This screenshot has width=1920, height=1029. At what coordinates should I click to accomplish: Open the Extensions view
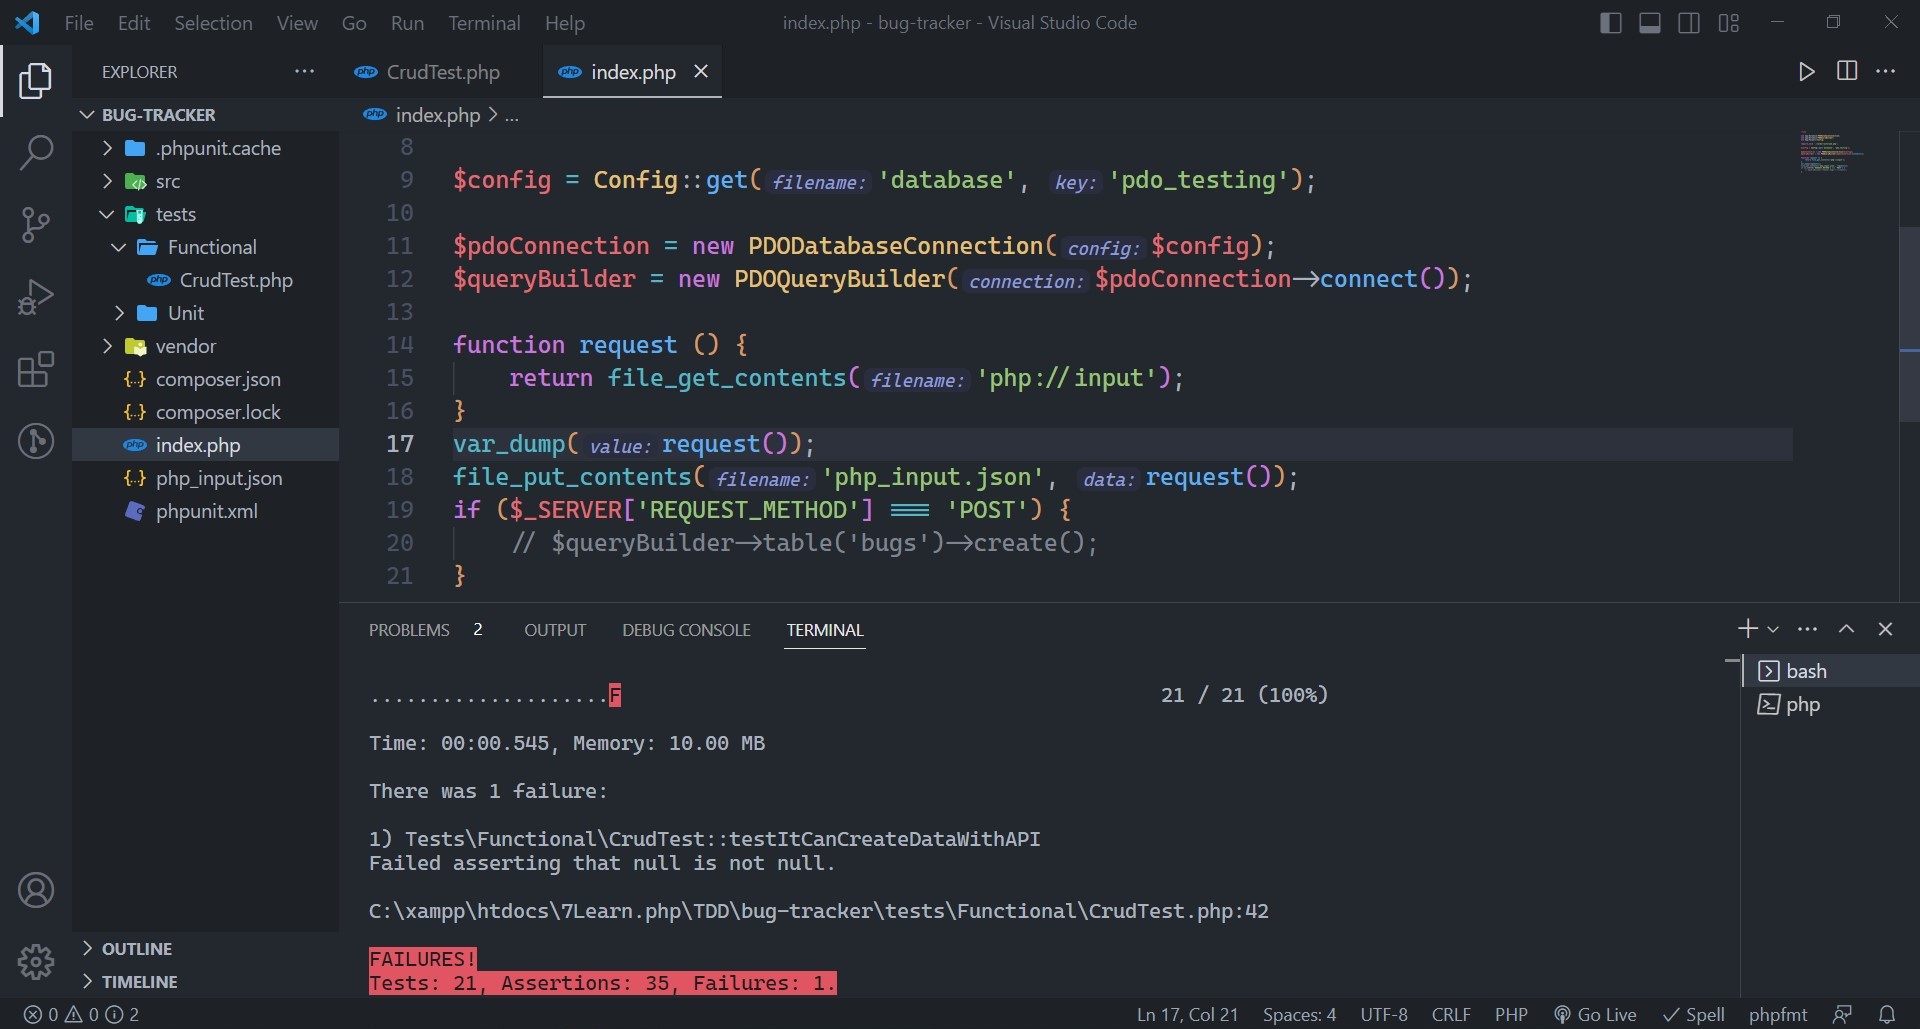[x=36, y=369]
